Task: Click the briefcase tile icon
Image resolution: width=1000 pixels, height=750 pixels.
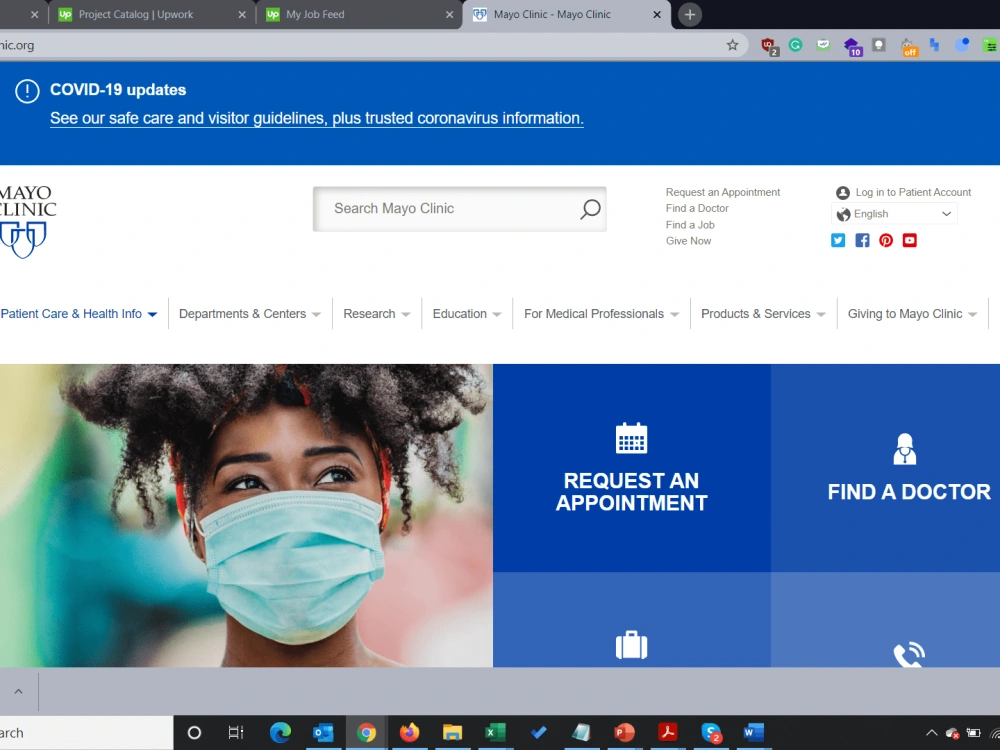Action: point(631,645)
